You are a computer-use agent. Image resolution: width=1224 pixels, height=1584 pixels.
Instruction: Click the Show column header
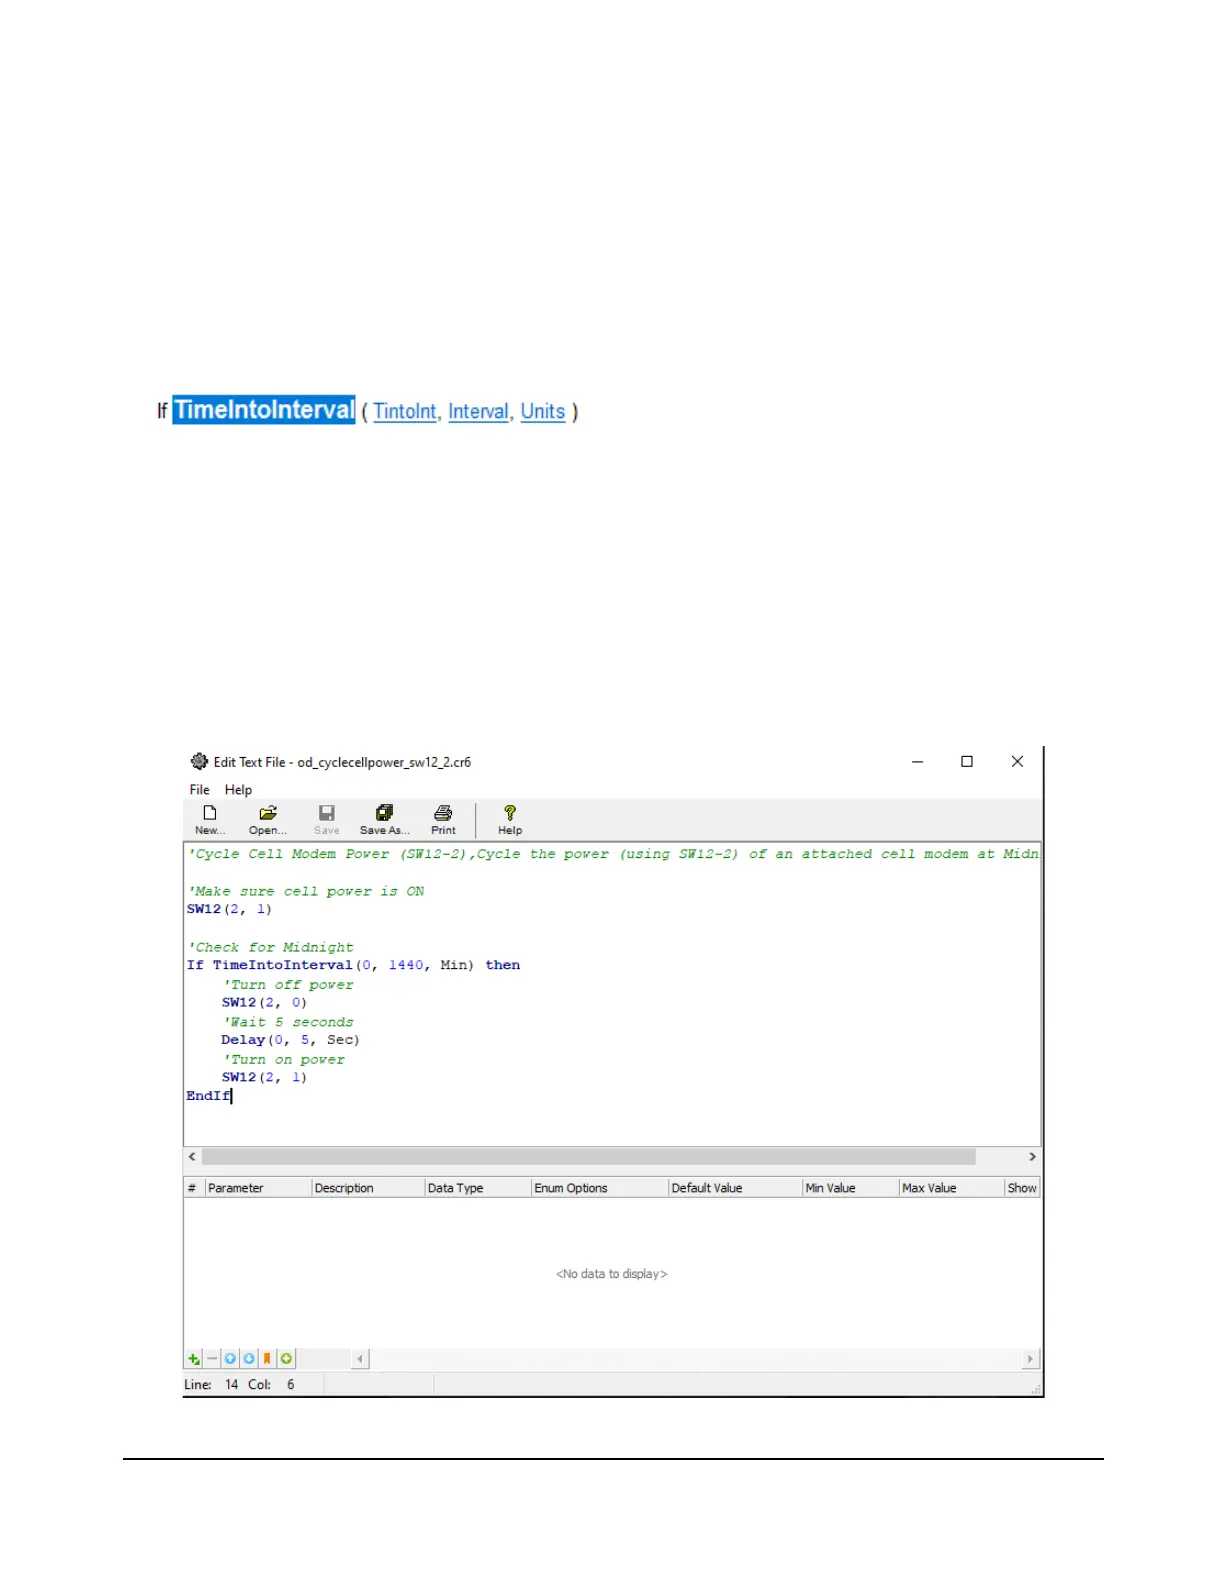[x=1022, y=1188]
